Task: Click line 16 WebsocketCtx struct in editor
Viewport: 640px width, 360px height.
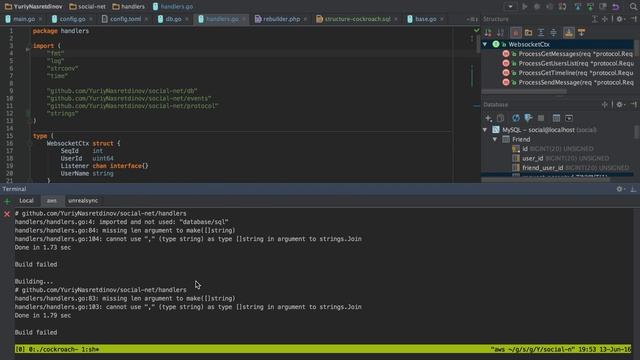Action: pos(84,144)
